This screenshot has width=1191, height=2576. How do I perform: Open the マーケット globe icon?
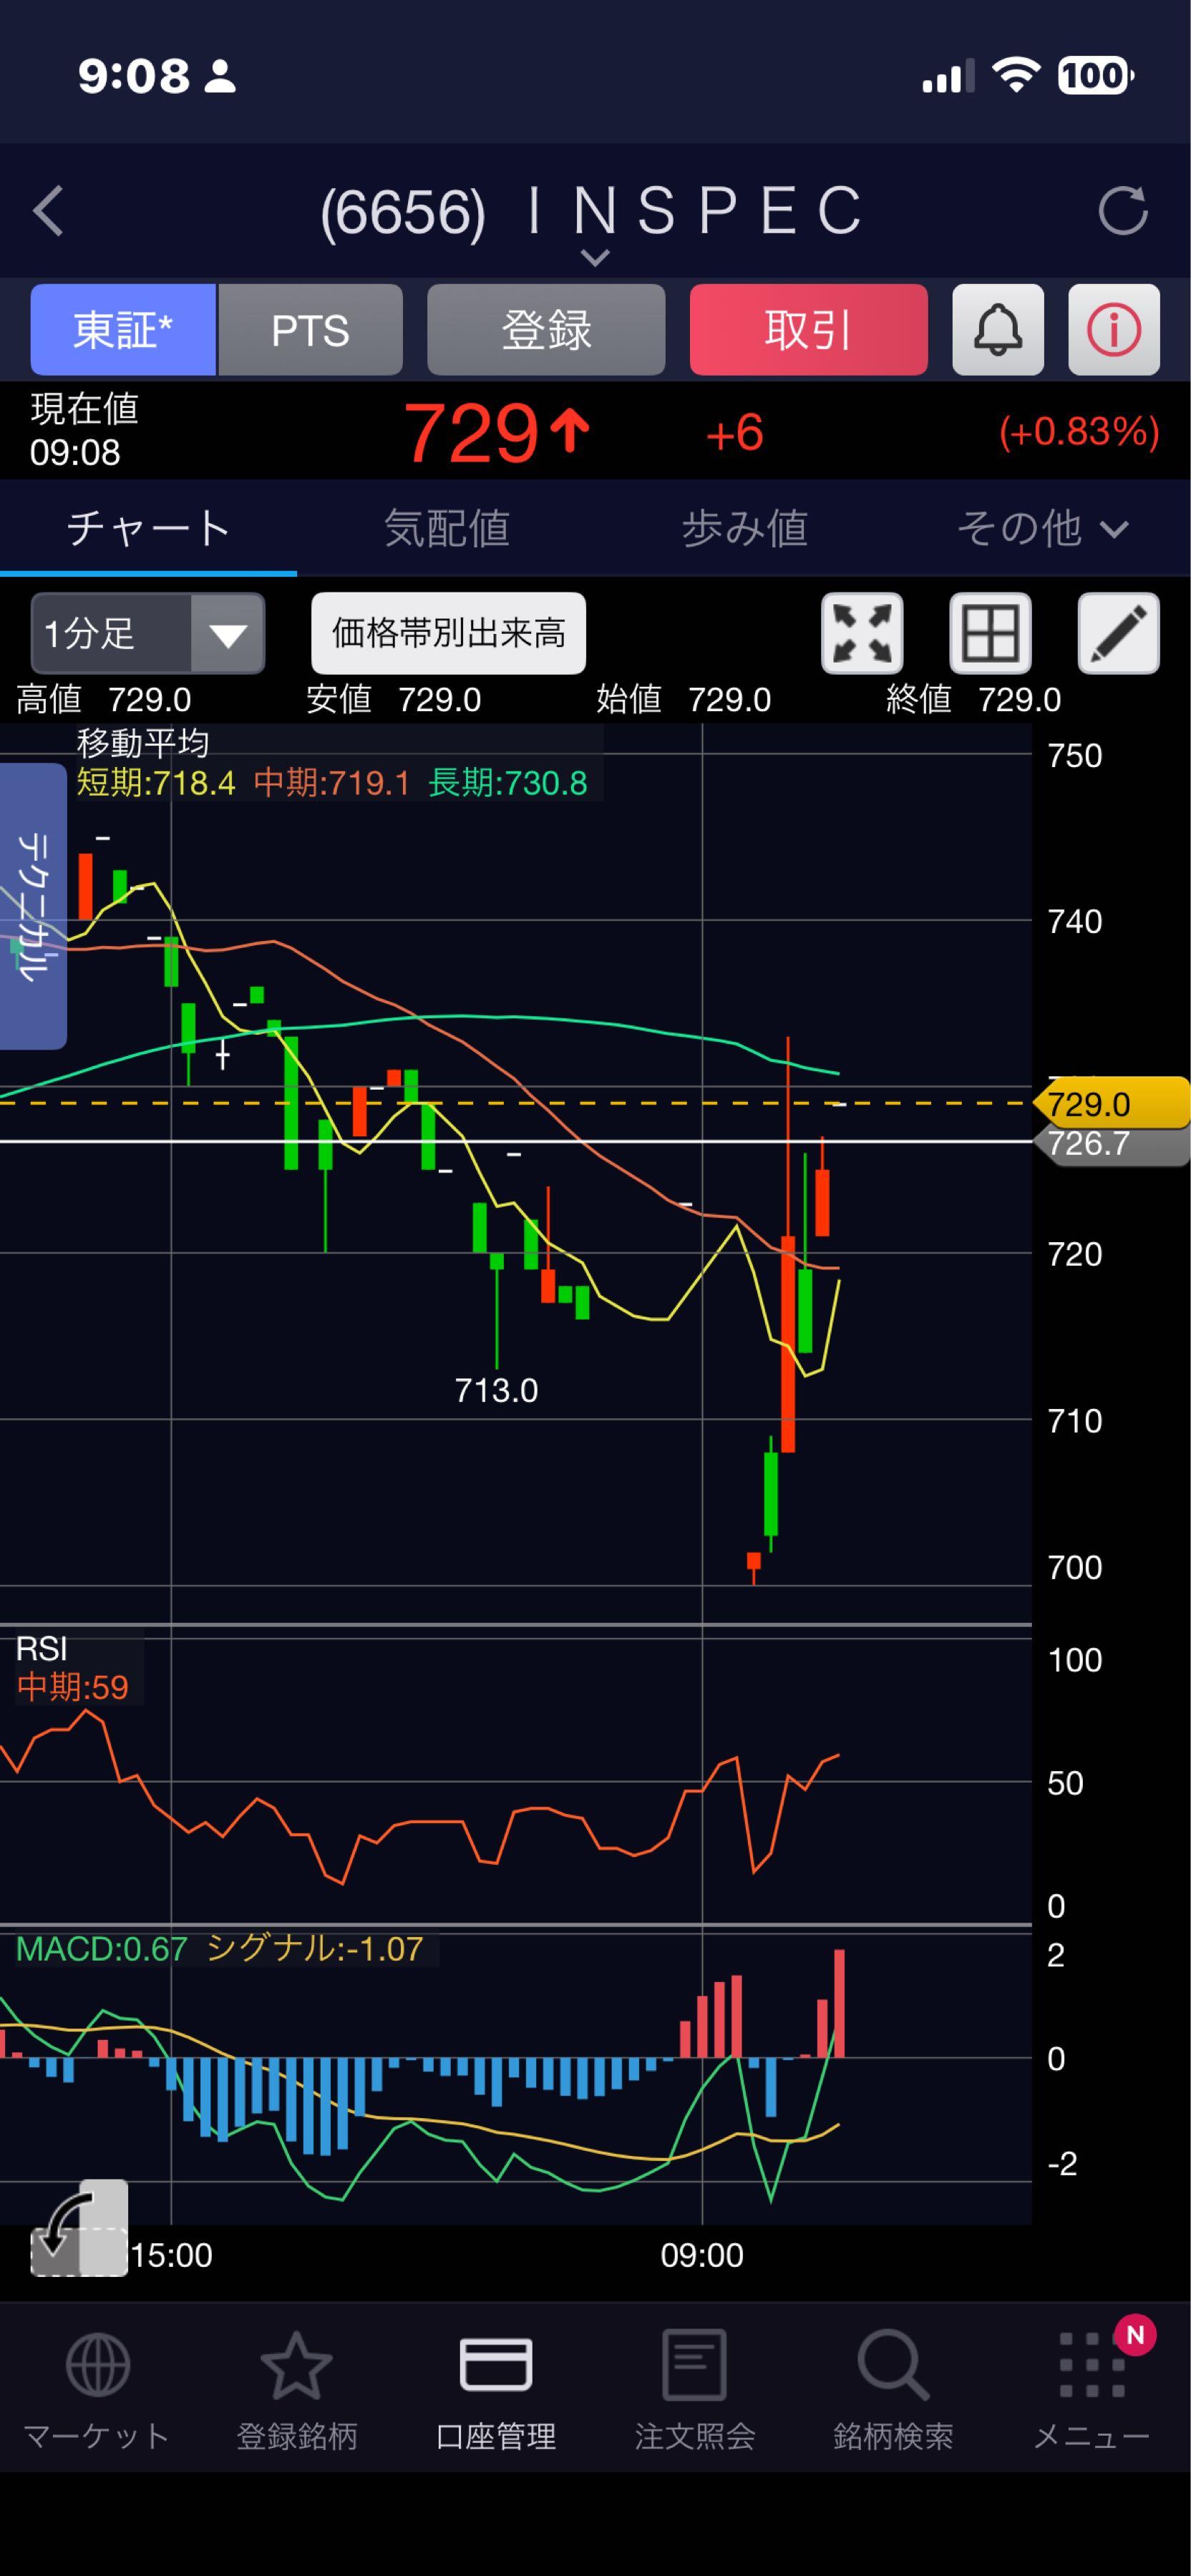[97, 2391]
